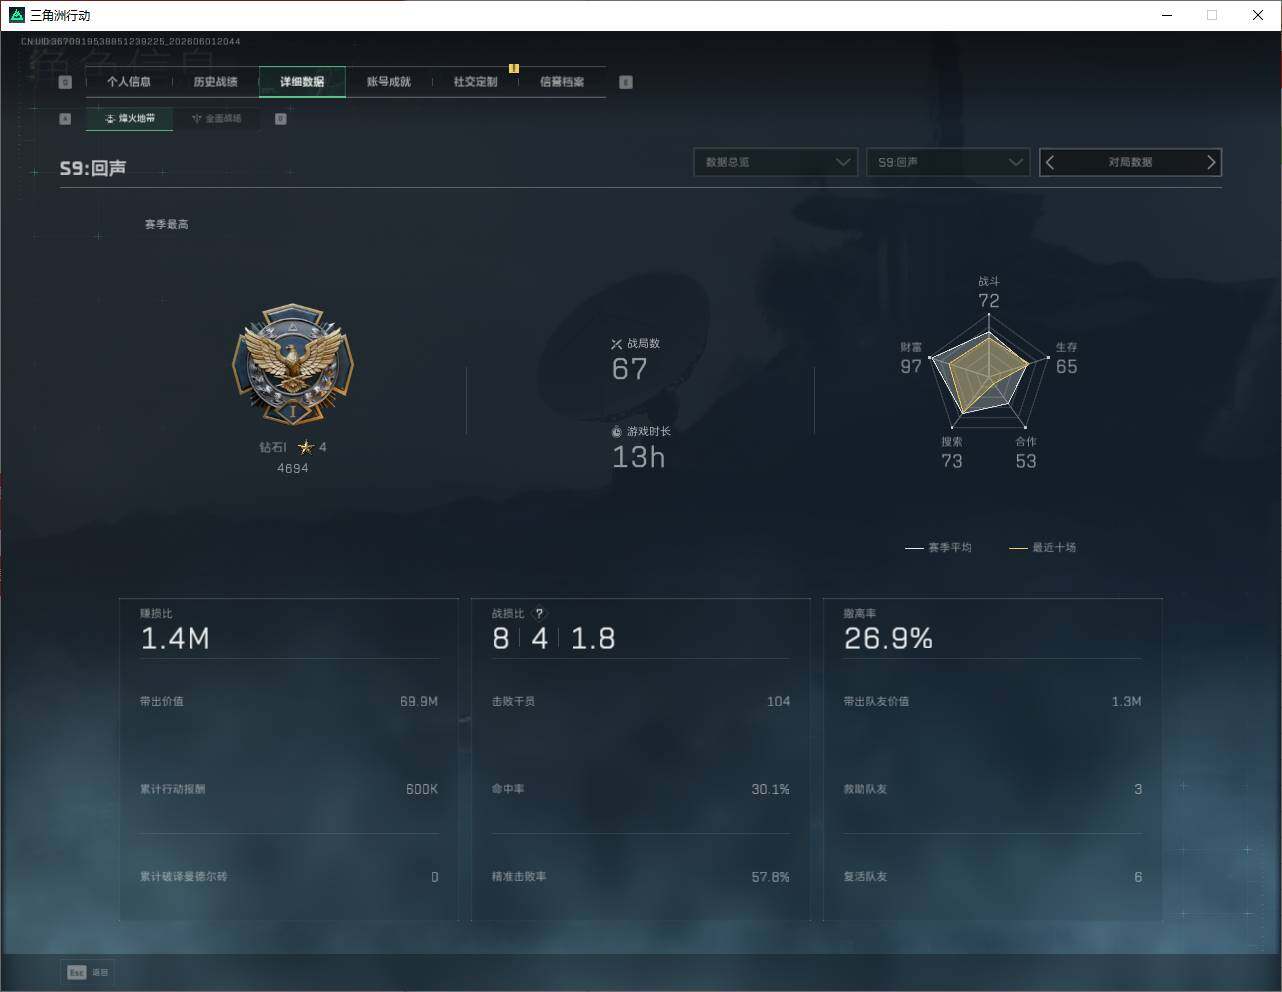
Task: Click the right arrow beside 对局数据
Action: [1211, 162]
